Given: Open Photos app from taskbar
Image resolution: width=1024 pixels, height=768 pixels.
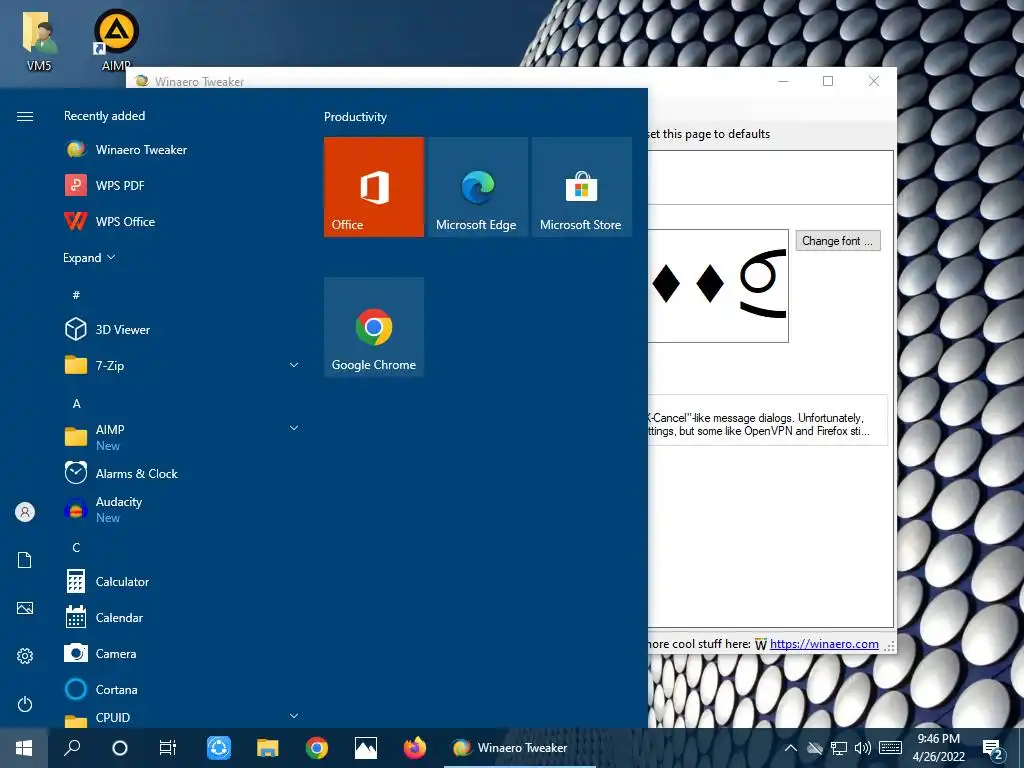Looking at the screenshot, I should 366,748.
